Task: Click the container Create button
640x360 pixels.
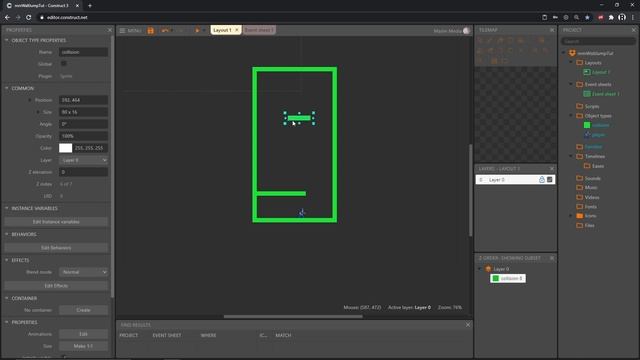Action: 84,310
